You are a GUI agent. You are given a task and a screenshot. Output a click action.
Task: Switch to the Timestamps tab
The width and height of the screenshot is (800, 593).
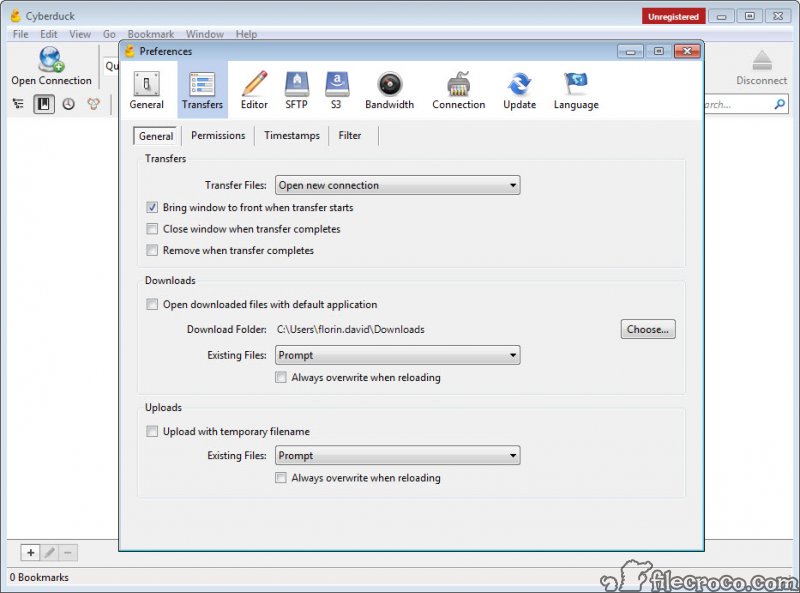click(x=292, y=135)
